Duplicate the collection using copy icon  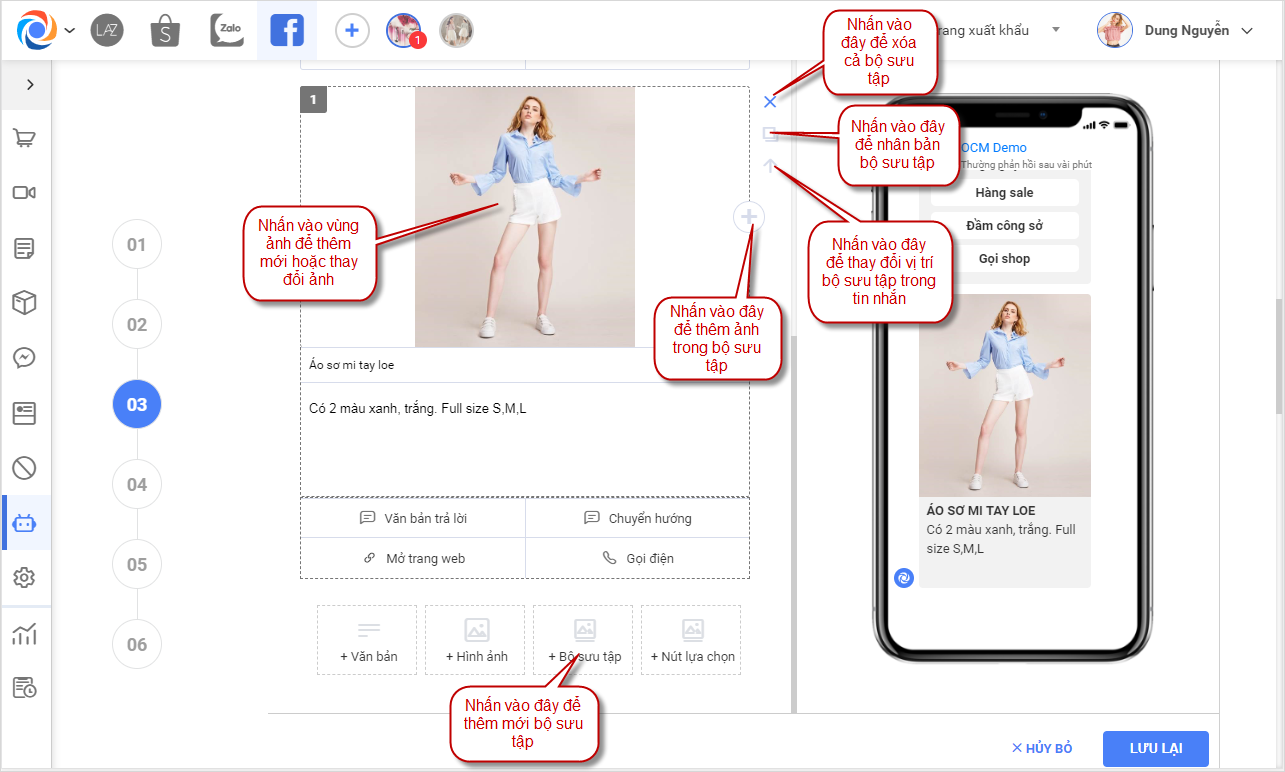(x=769, y=133)
